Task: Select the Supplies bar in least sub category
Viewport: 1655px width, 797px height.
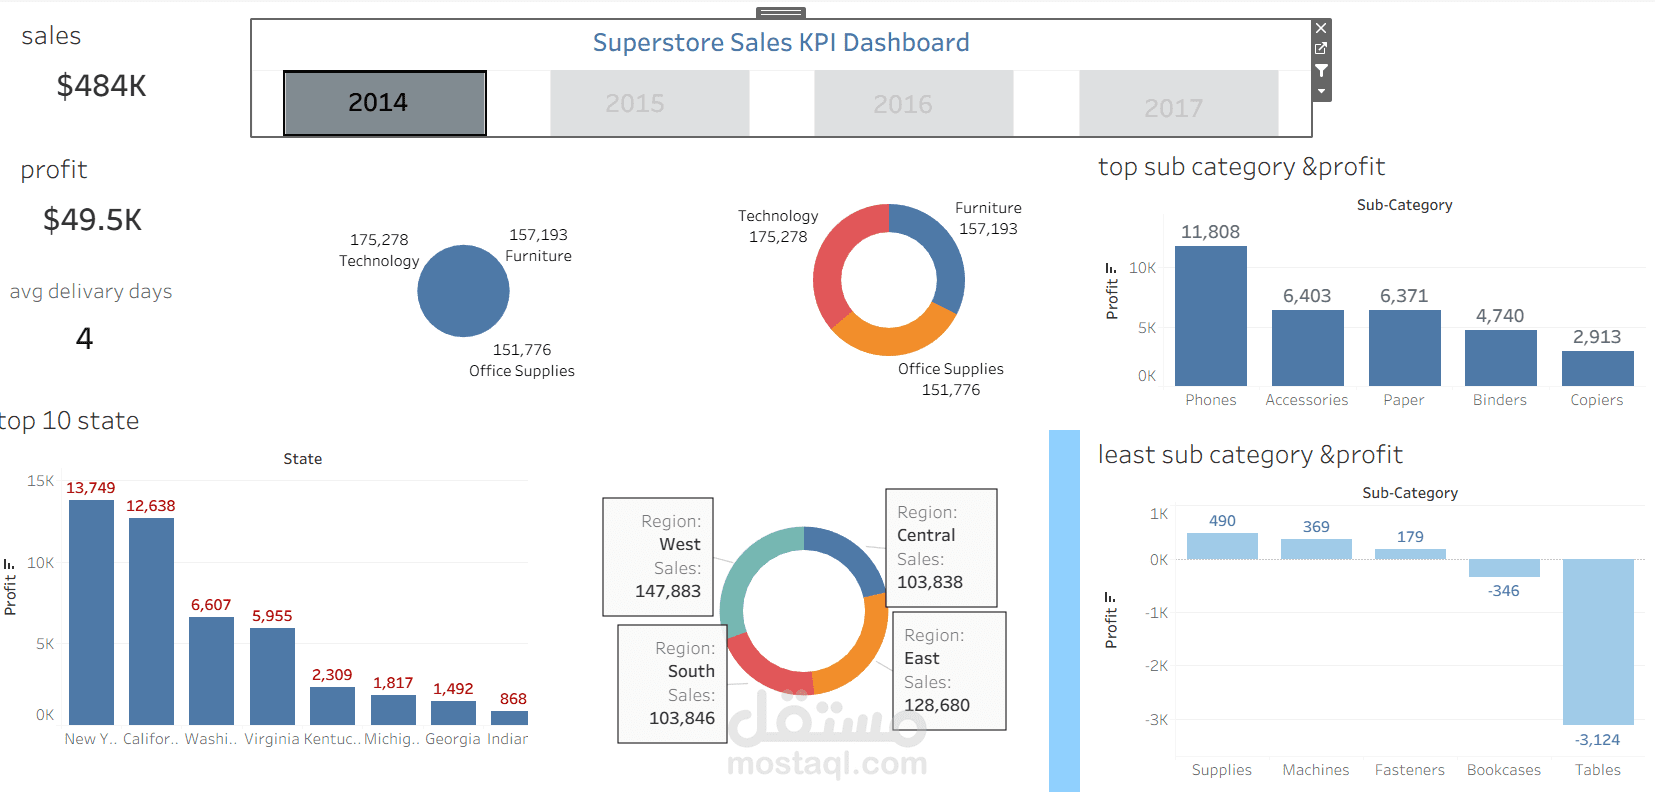Action: click(1222, 546)
